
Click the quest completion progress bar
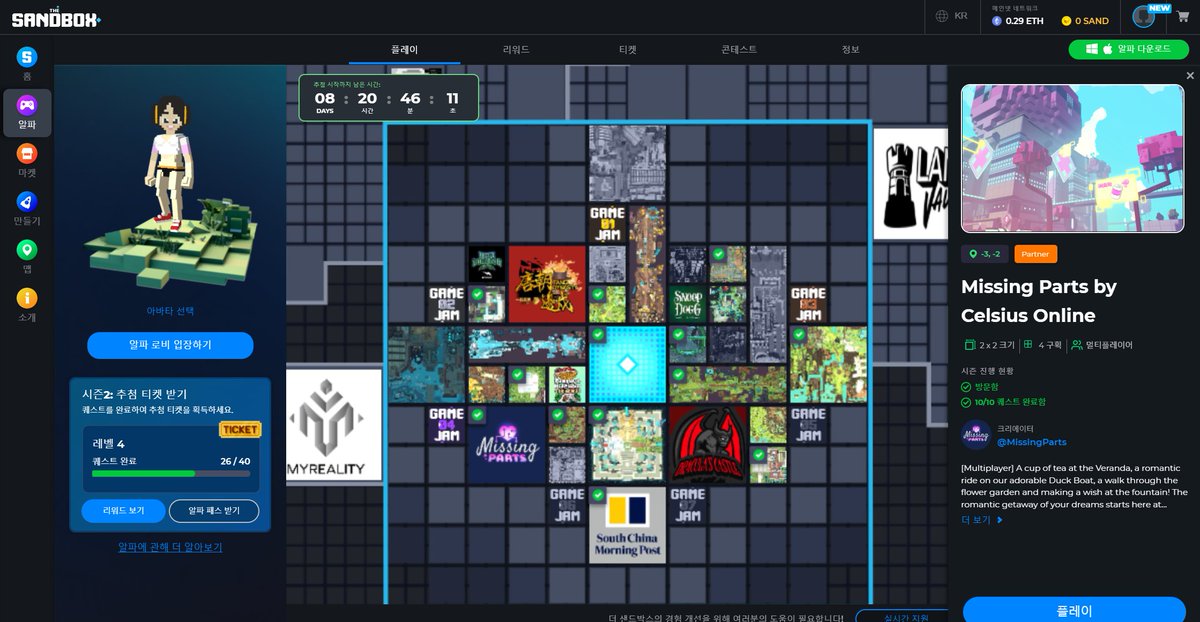point(171,473)
